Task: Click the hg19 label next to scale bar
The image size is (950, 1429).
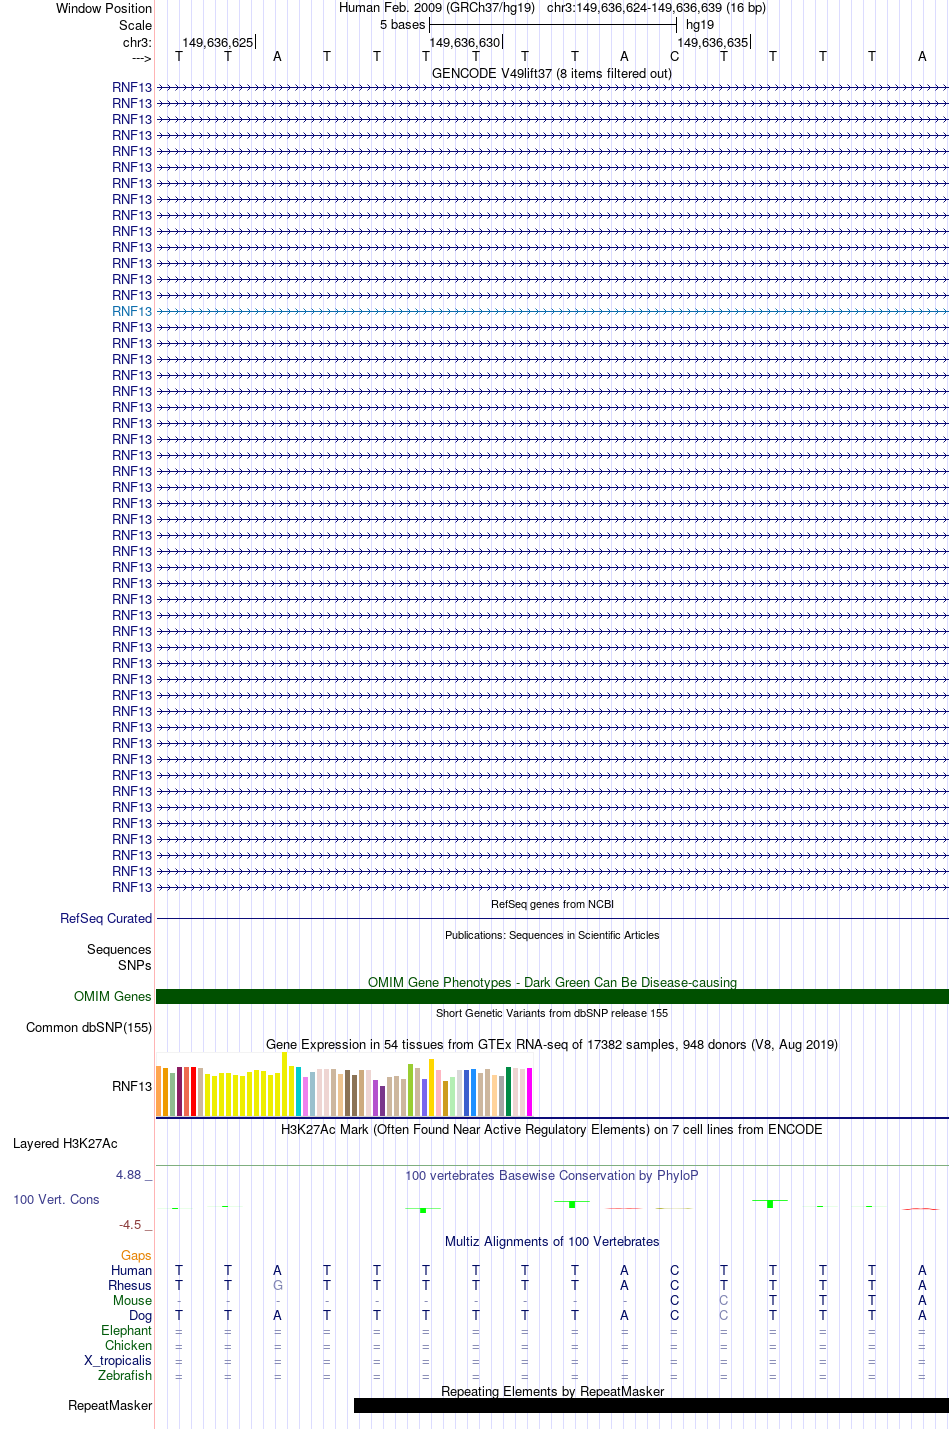Action: 700,25
